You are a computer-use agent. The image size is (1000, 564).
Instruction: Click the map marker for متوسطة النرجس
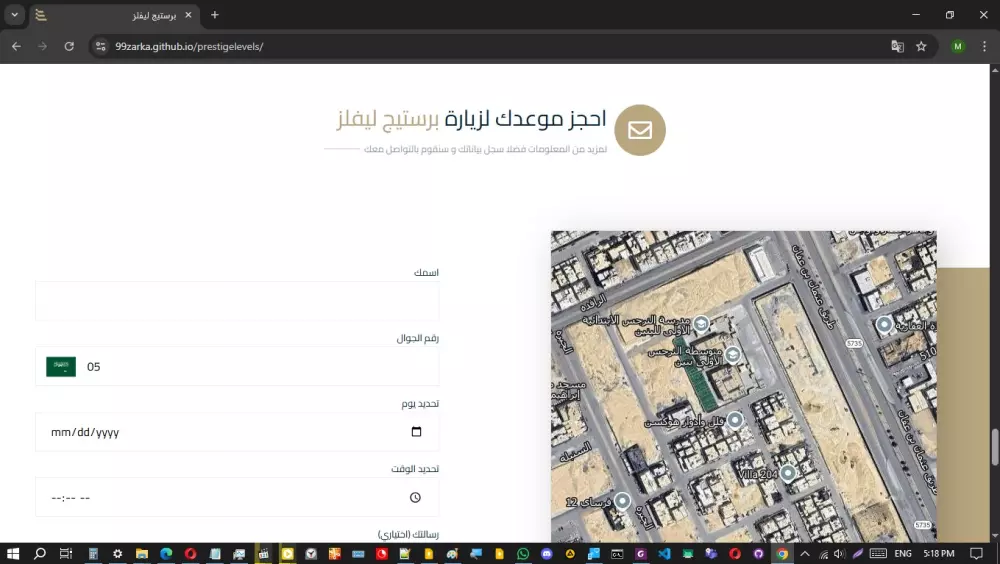732,354
